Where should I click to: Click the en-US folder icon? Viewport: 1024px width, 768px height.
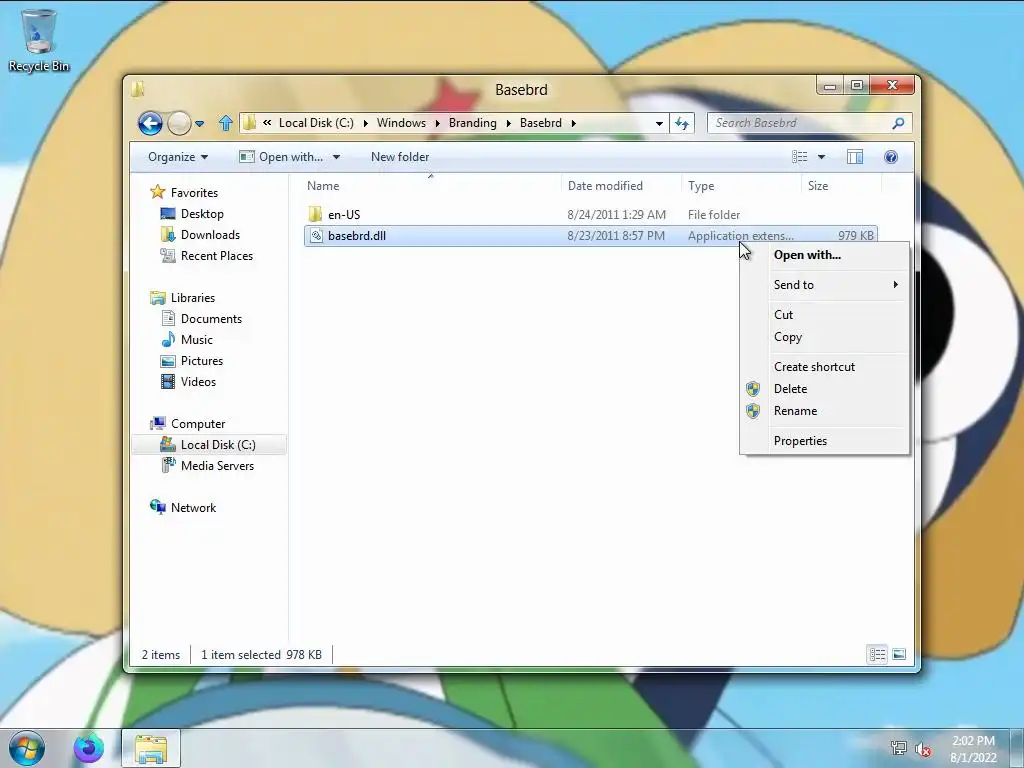pyautogui.click(x=315, y=214)
